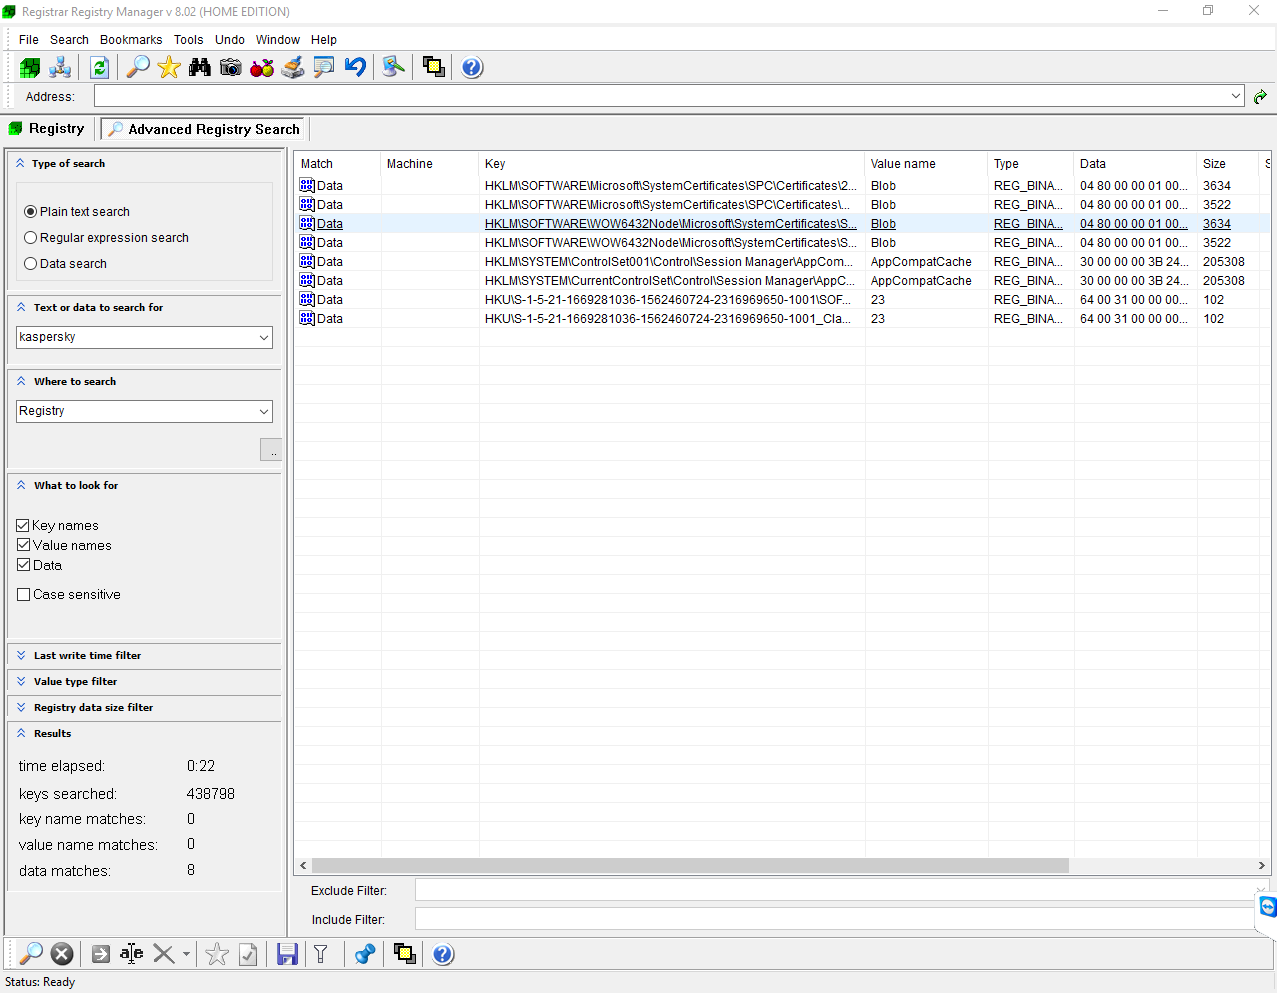Open the search text dropdown showing kaspersky
1277x993 pixels.
click(264, 337)
